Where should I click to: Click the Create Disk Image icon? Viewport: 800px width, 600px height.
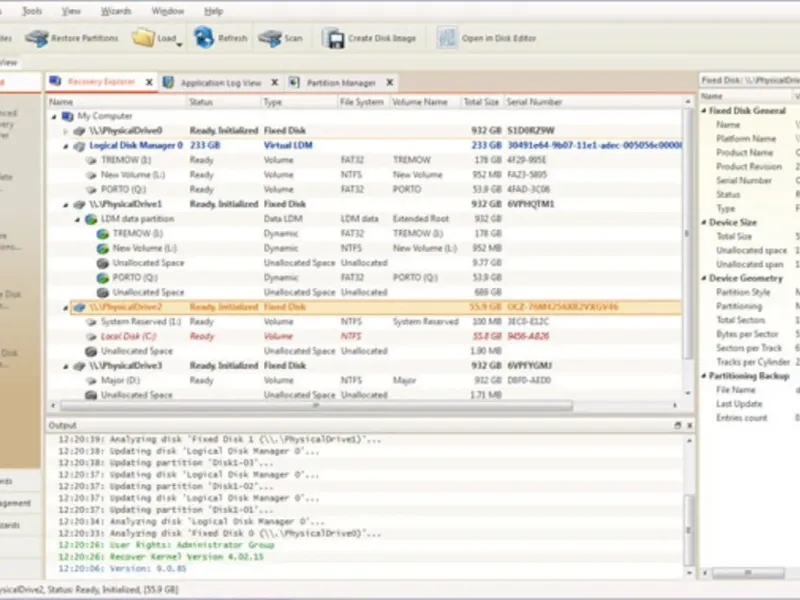point(333,39)
